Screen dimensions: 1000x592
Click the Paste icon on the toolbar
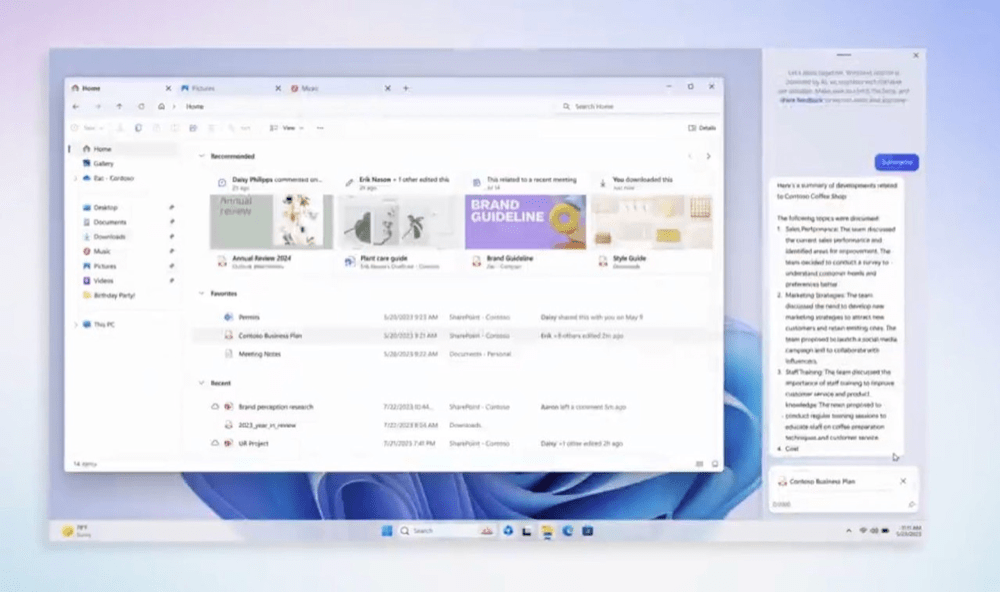click(x=156, y=128)
